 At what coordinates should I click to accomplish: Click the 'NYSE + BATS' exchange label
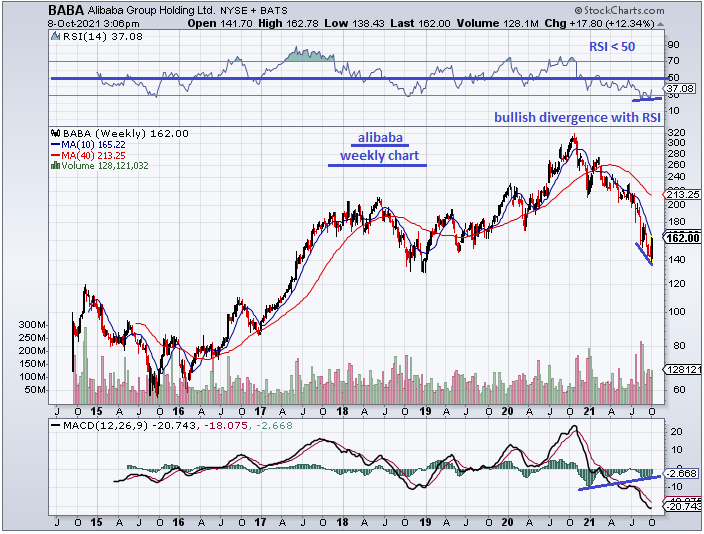pos(254,10)
